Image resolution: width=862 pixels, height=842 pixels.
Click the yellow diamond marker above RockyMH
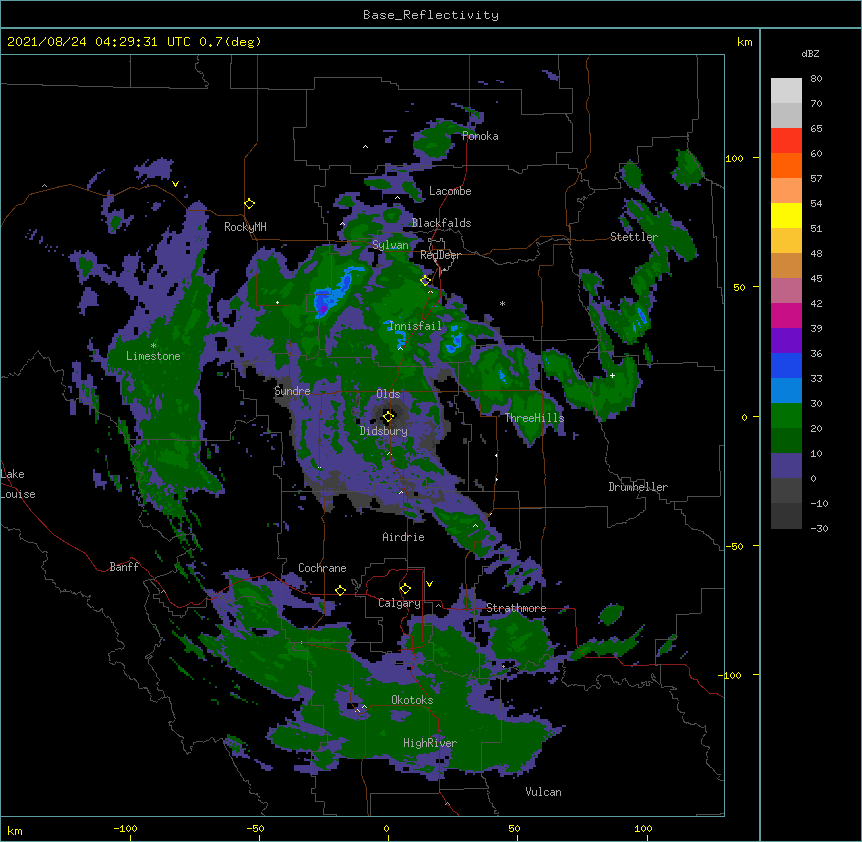click(249, 204)
